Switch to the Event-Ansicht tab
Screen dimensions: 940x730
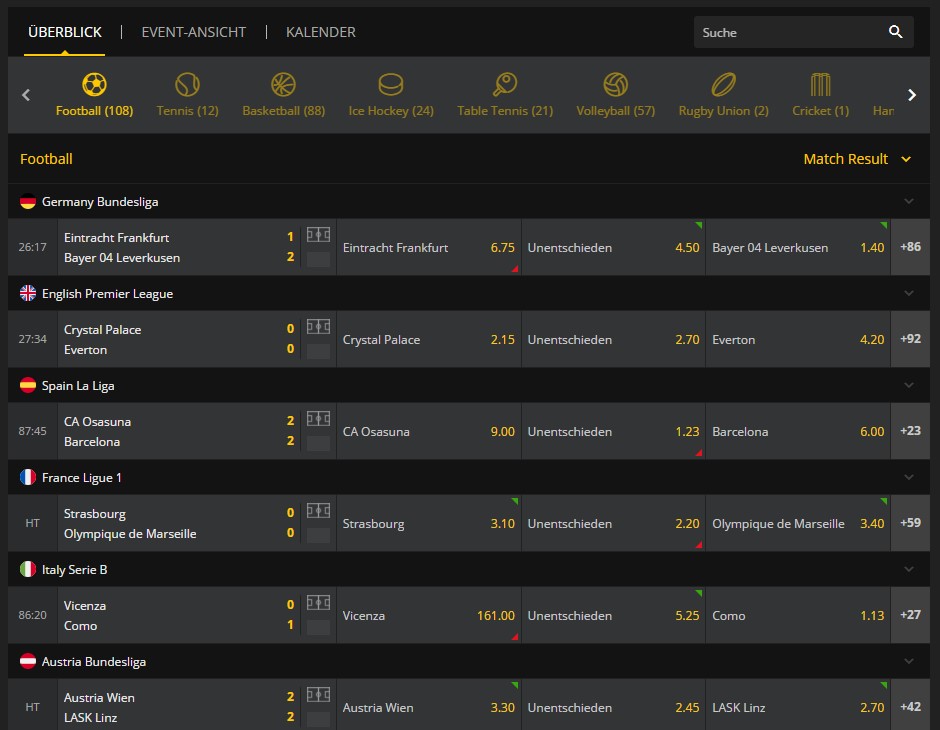[194, 32]
